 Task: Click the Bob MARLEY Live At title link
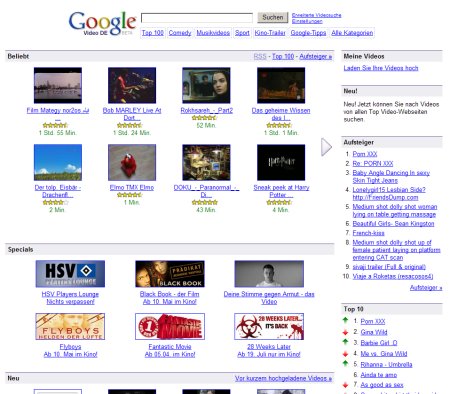pos(132,114)
